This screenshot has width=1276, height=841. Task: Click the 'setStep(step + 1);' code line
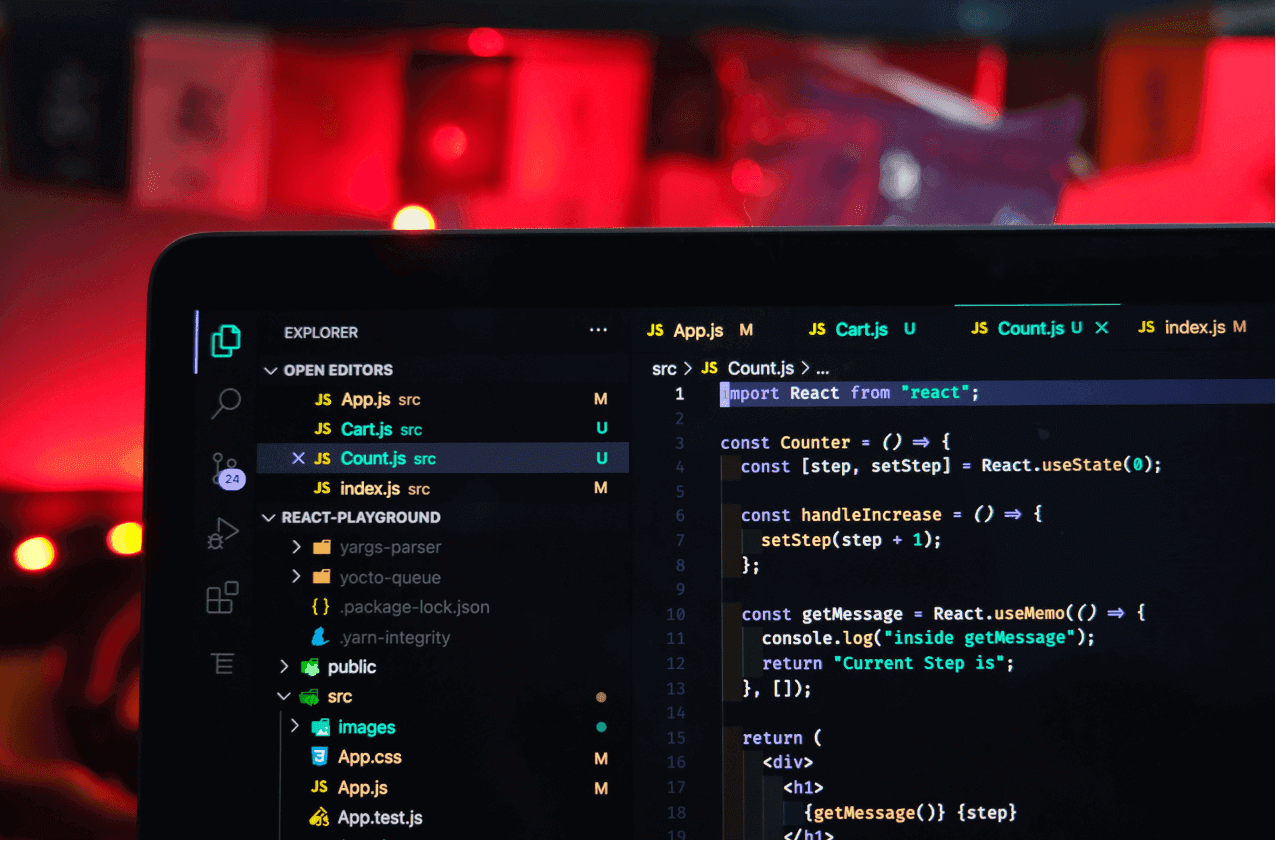point(851,539)
